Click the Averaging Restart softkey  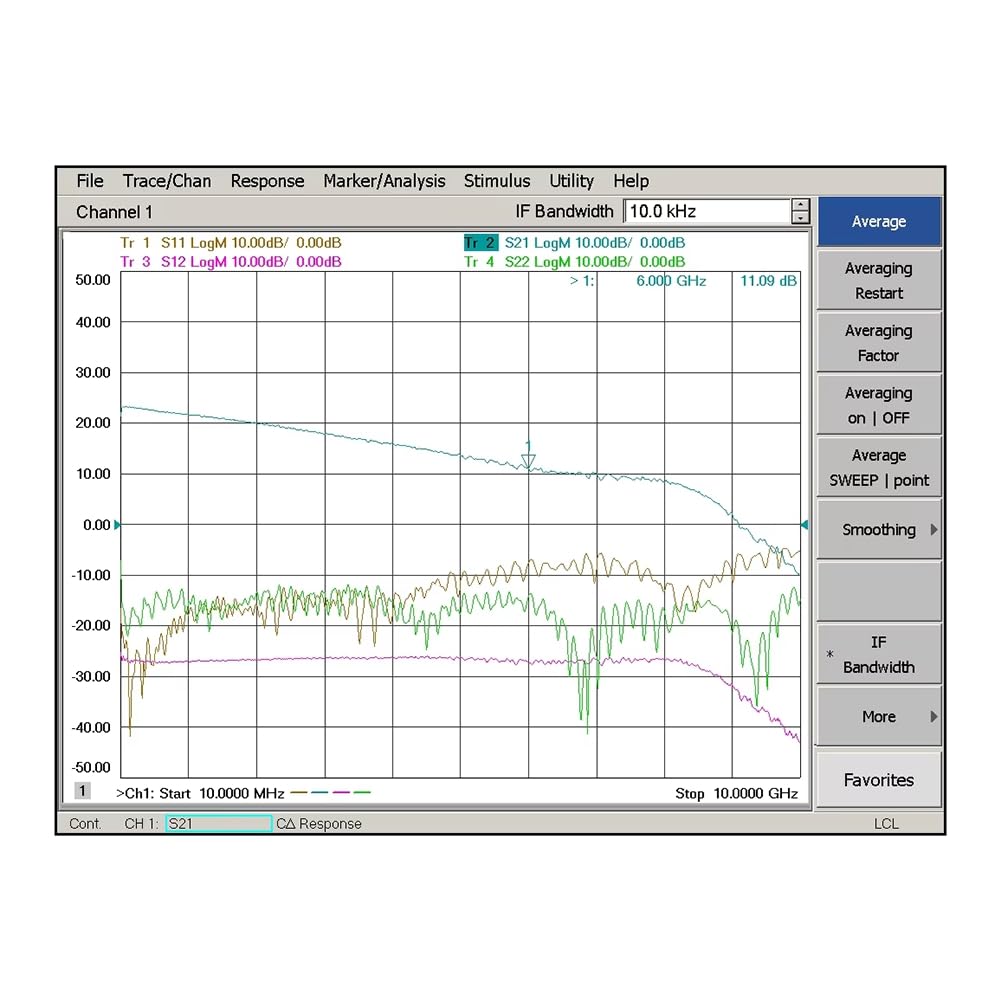[x=878, y=281]
